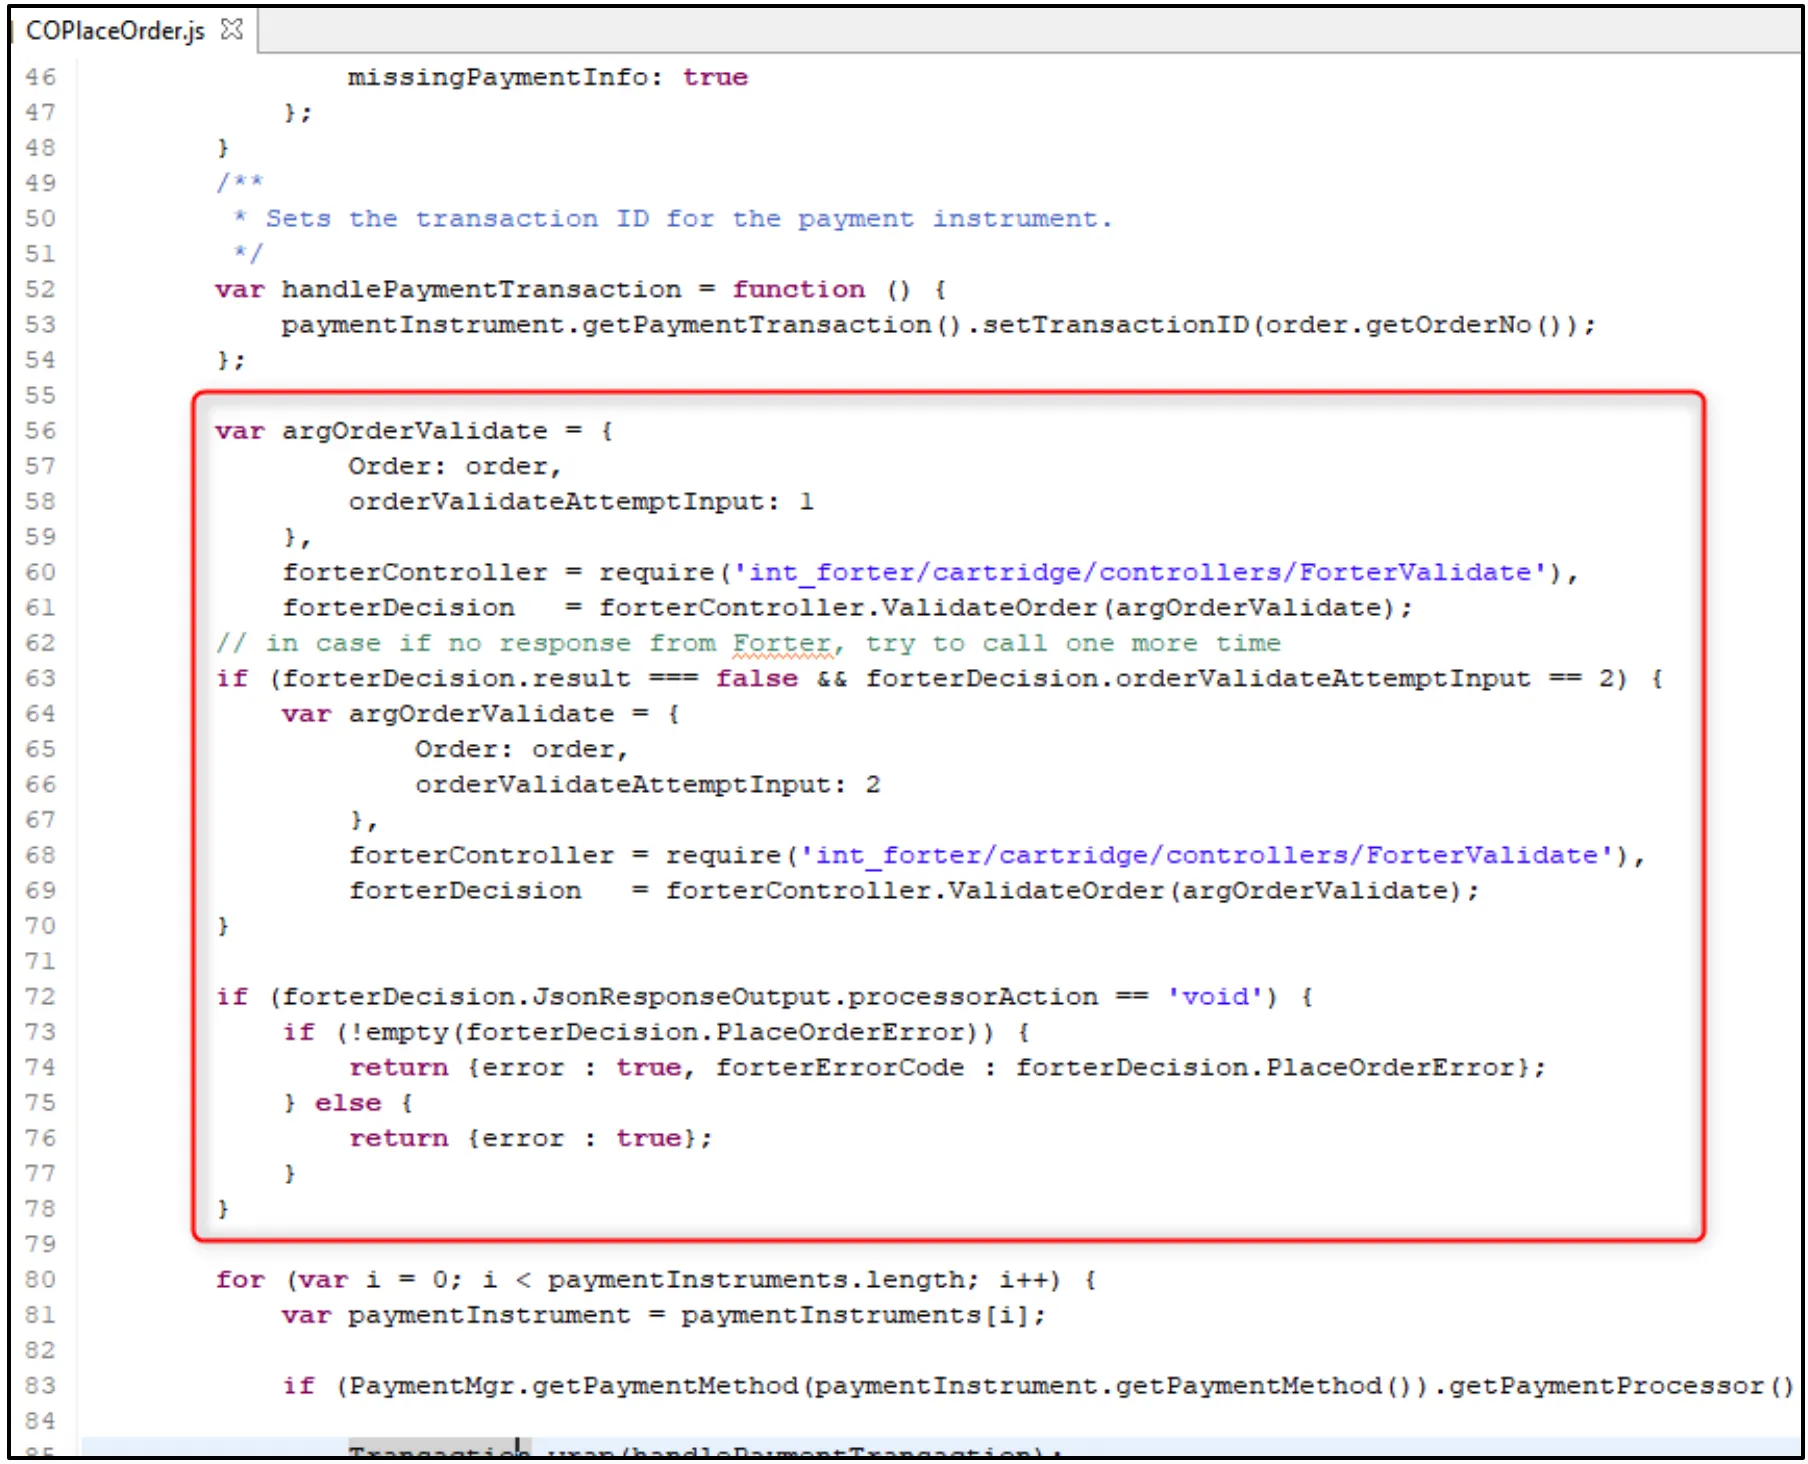The image size is (1808, 1464).
Task: Click 'var paymentInstrument = paymentInstruments[i];' on line 81
Action: pyautogui.click(x=664, y=1316)
